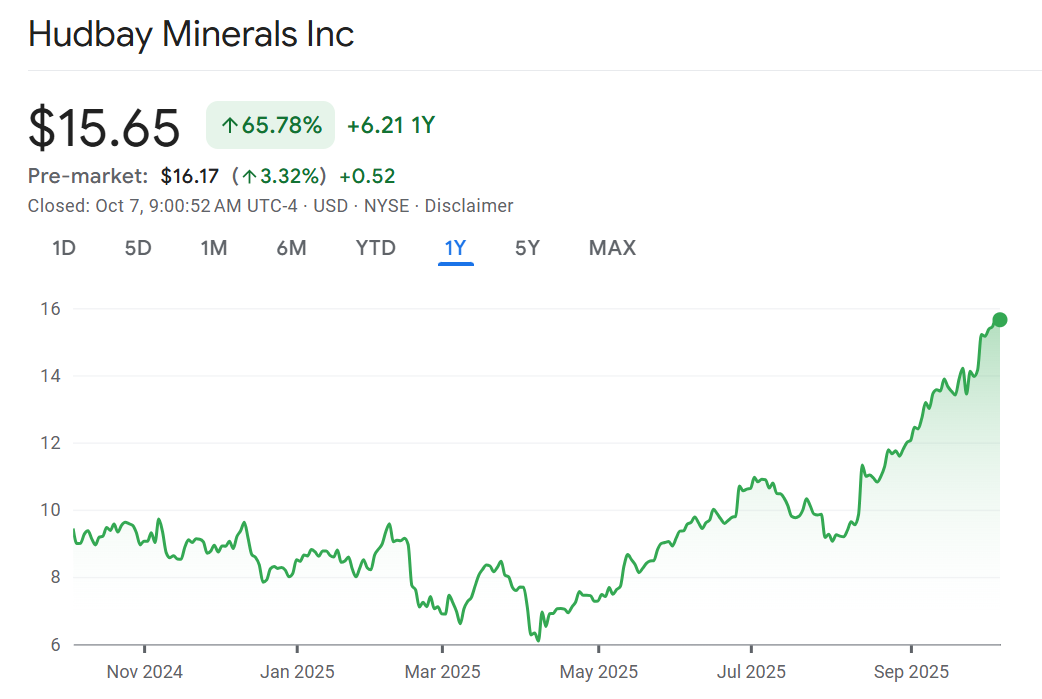Open the 6M time range tab
The height and width of the screenshot is (699, 1042).
[291, 248]
